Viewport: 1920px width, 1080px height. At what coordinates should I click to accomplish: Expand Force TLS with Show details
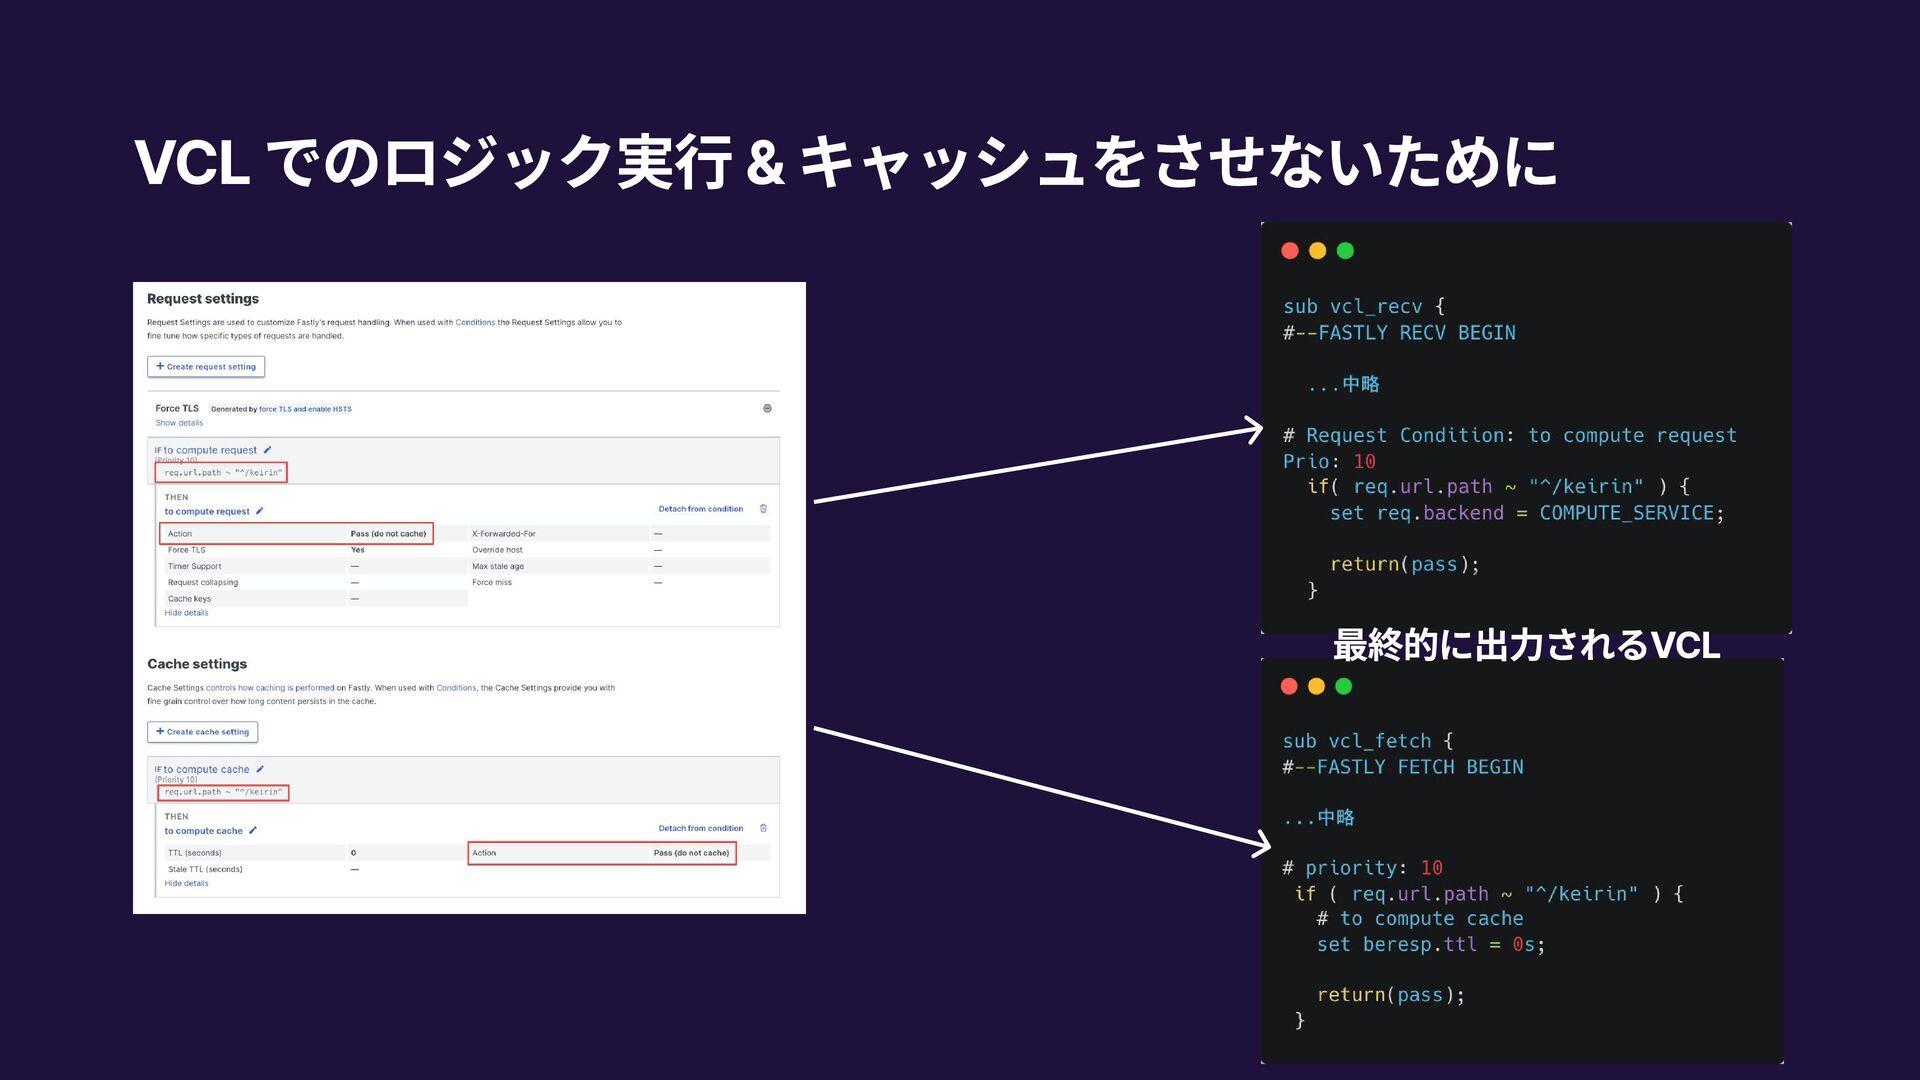tap(179, 423)
